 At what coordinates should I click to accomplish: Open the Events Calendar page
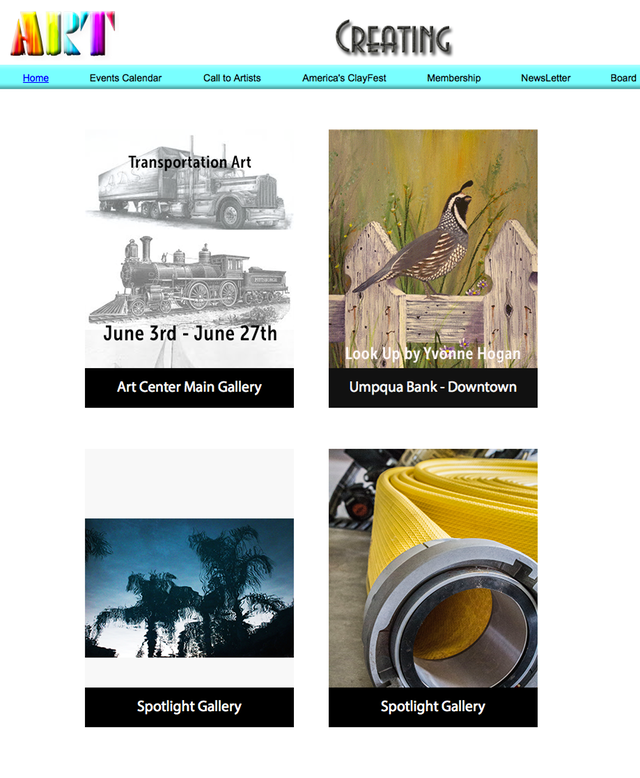pos(126,78)
